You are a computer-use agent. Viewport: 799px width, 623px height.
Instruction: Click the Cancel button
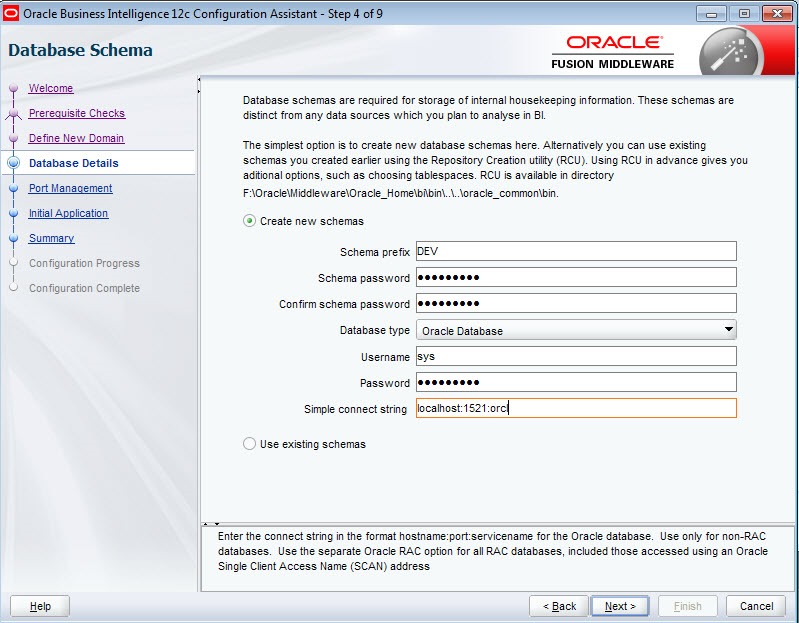tap(756, 606)
